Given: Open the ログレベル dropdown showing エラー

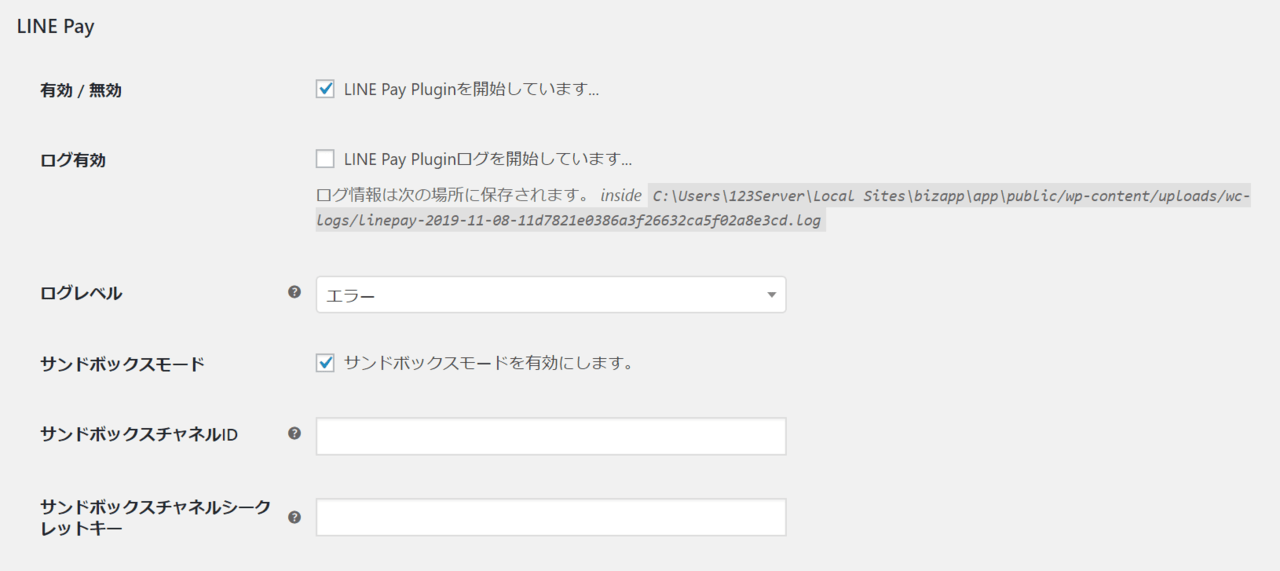Looking at the screenshot, I should click(551, 294).
